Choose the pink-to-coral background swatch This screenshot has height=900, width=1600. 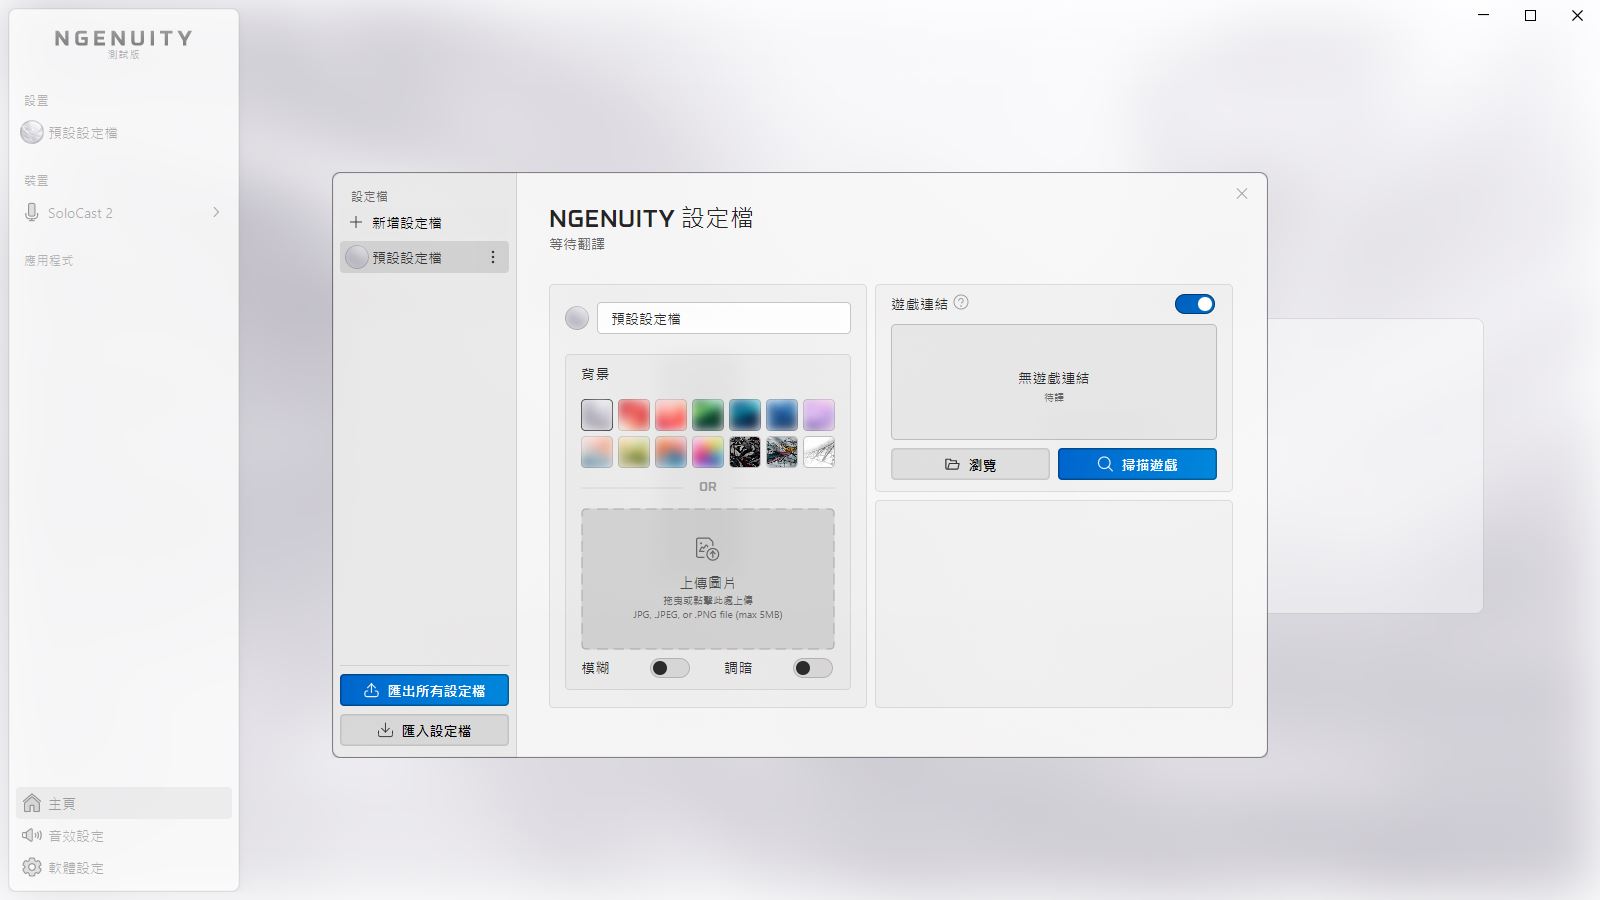coord(671,415)
